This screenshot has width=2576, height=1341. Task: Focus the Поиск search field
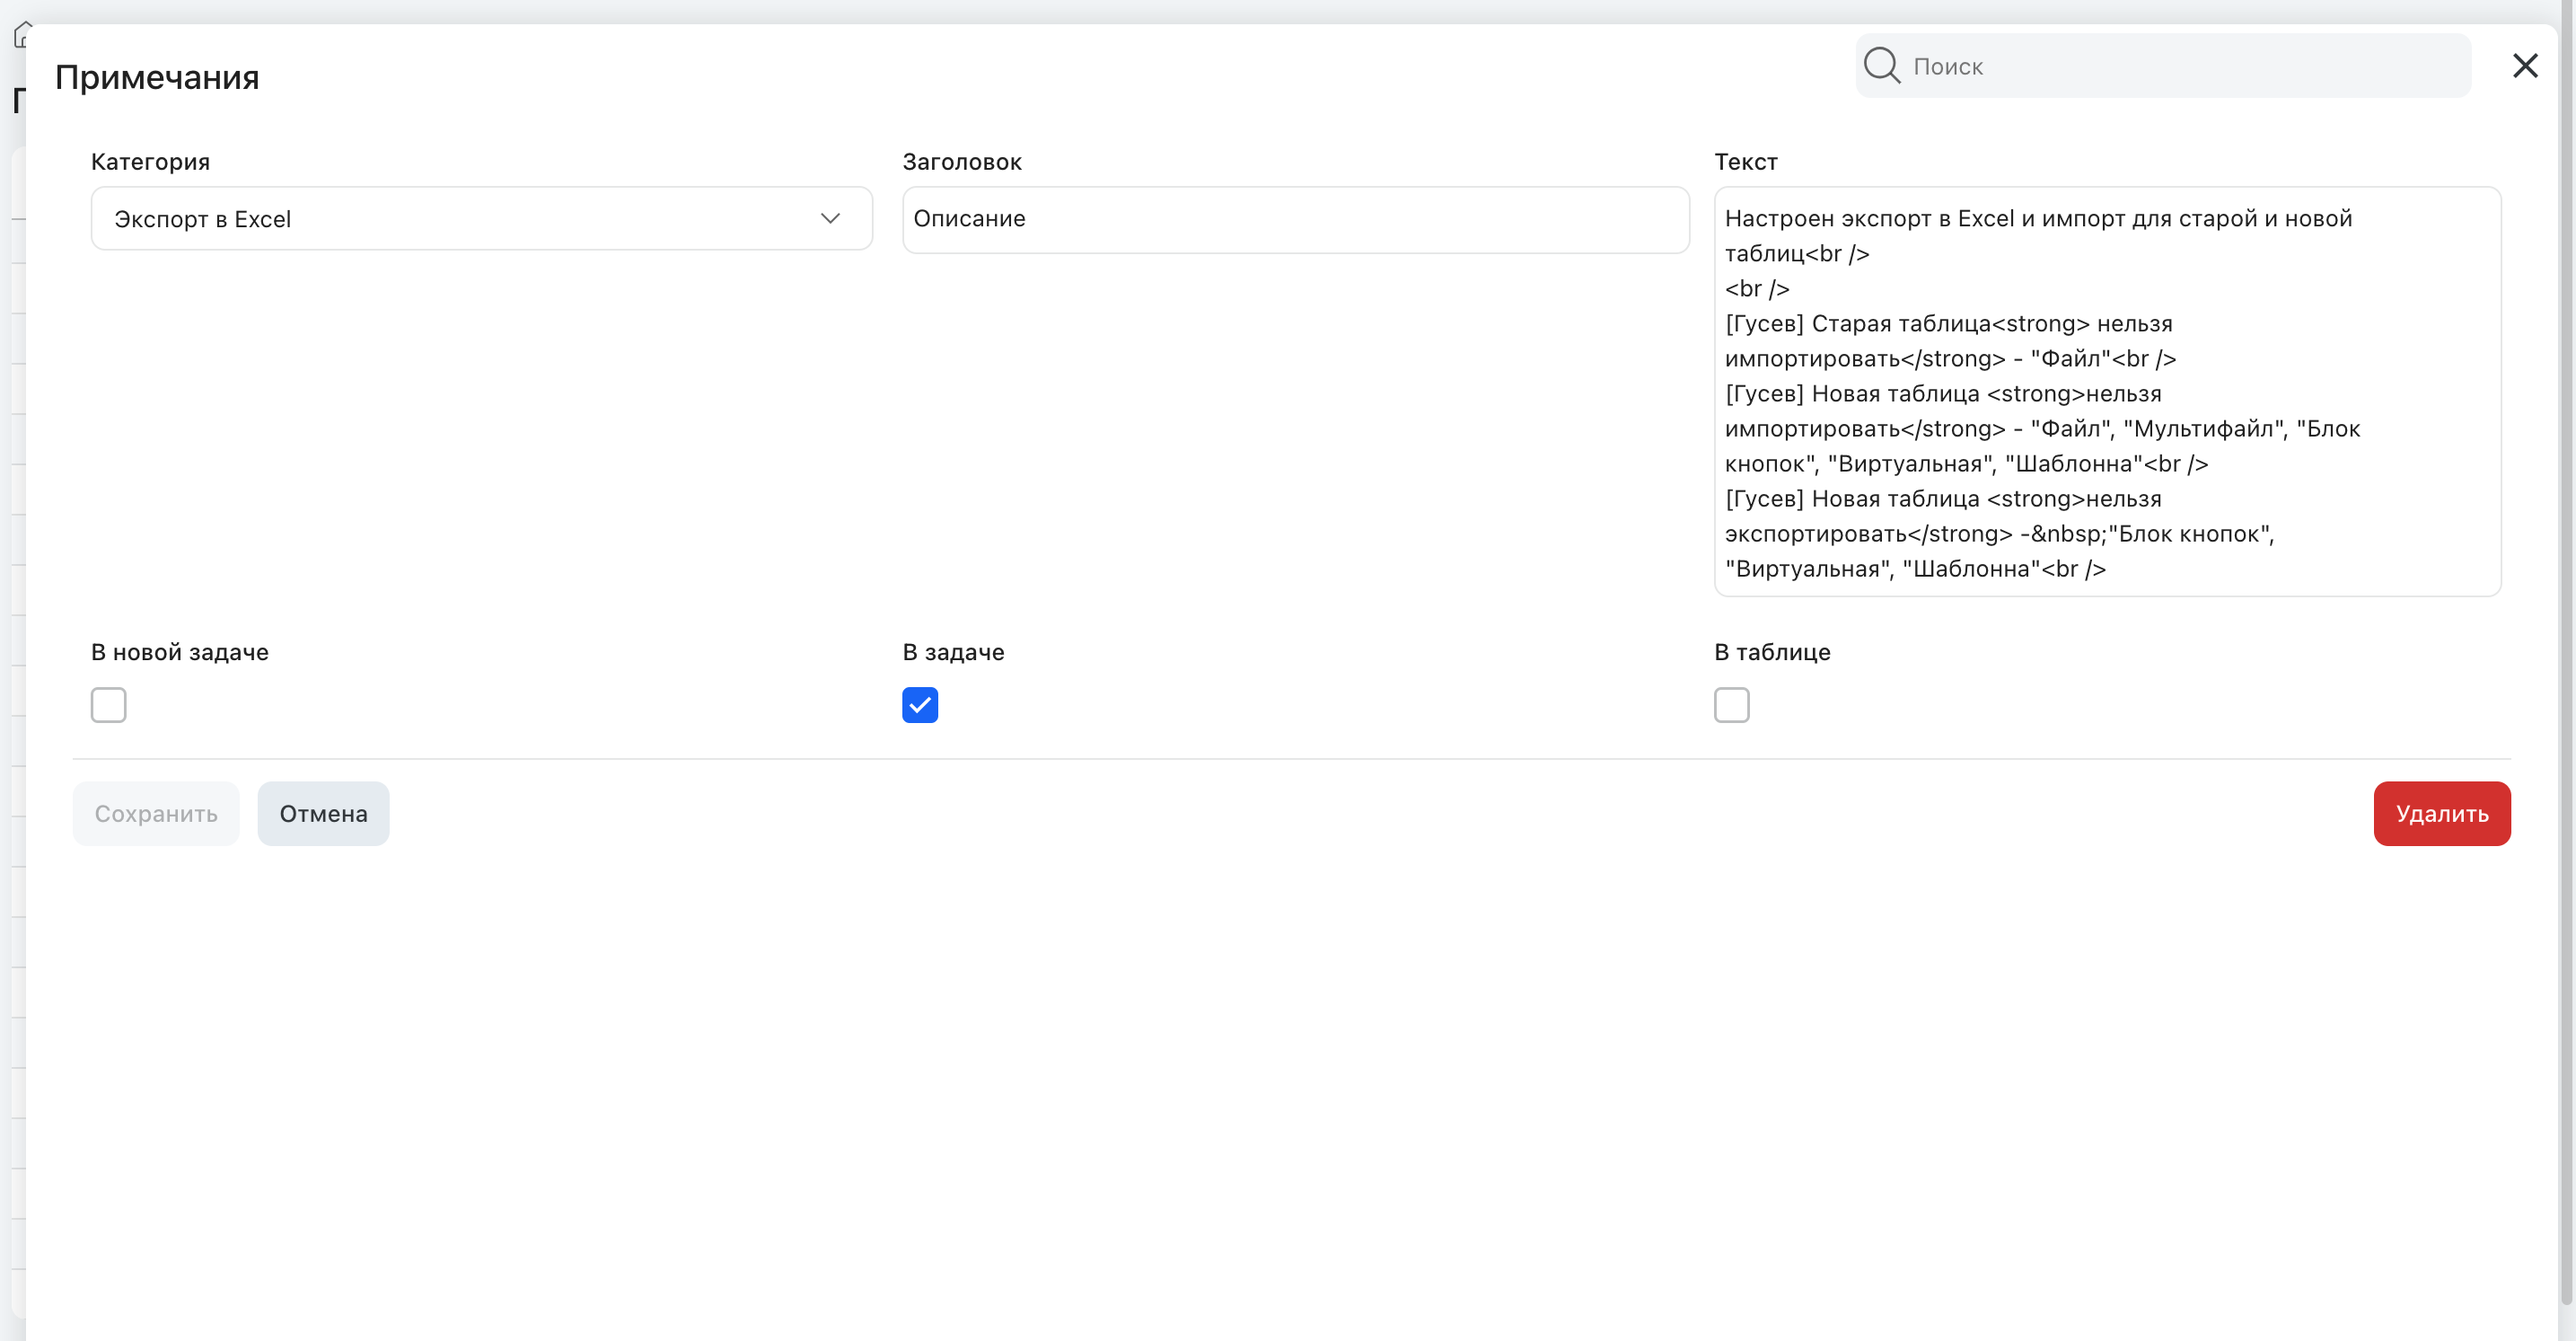point(2163,66)
